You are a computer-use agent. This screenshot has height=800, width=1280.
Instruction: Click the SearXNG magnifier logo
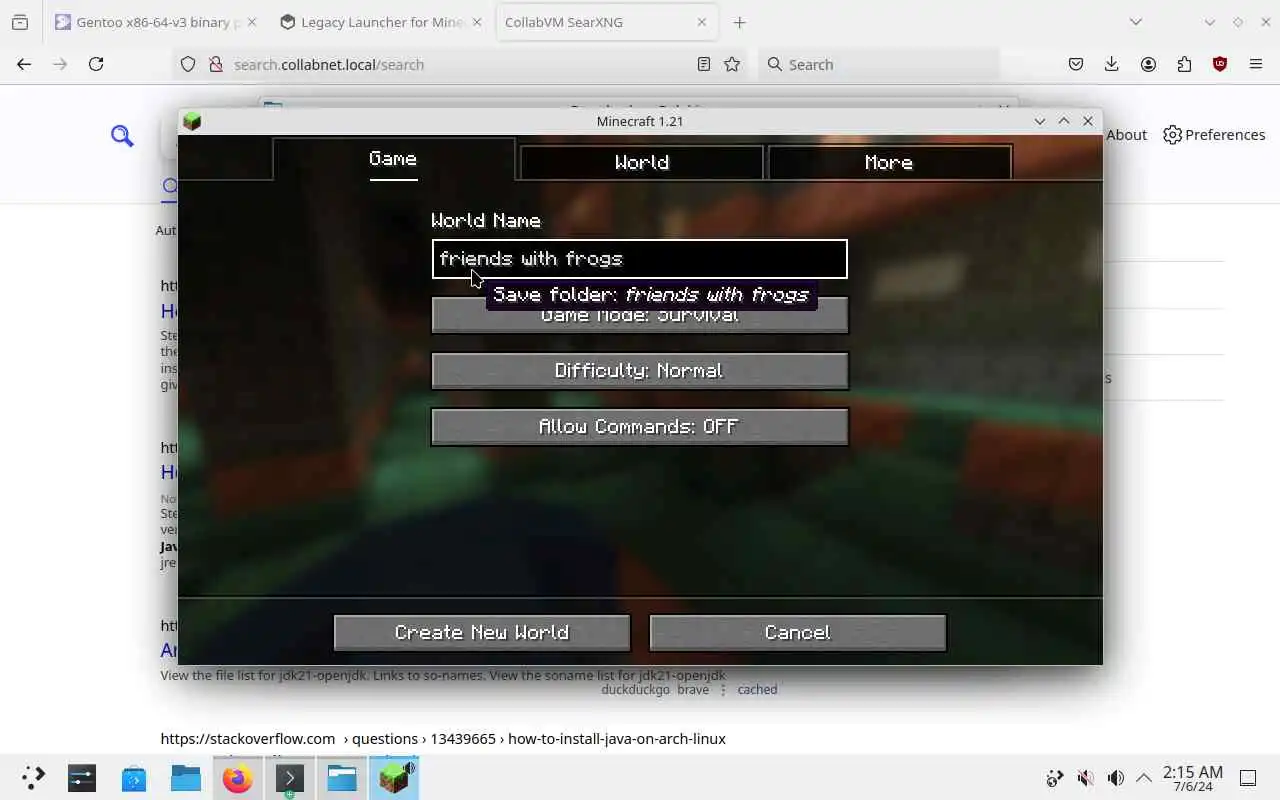[122, 135]
